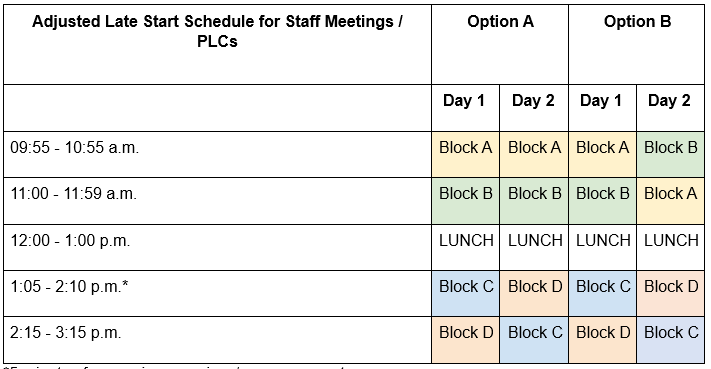Select Option A Day 1 LUNCH cell
This screenshot has height=369, width=711.
tap(465, 248)
